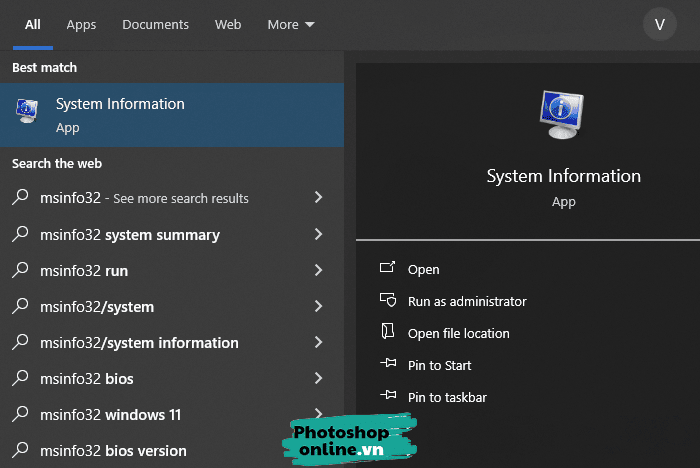Click the large System Information icon in preview pane
Screen dimensions: 700x468
[x=563, y=113]
